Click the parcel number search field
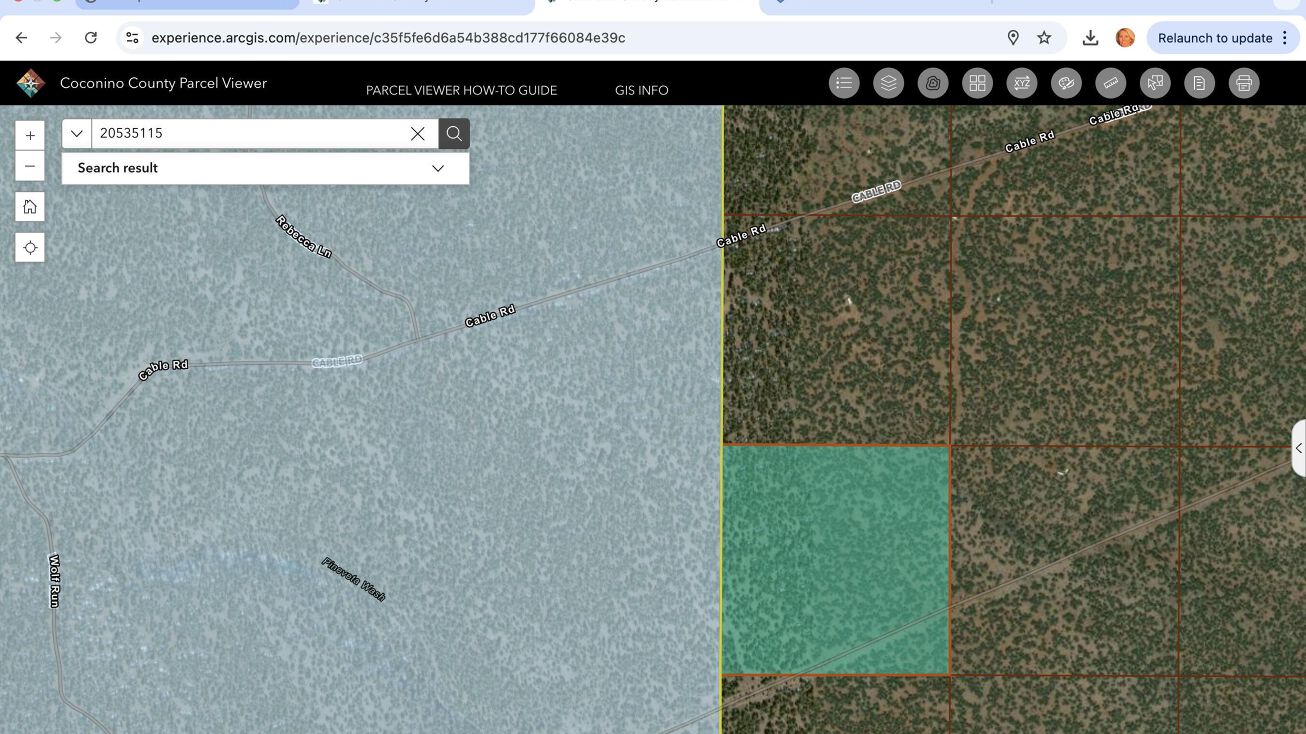Screen dimensions: 1306x734 point(250,134)
